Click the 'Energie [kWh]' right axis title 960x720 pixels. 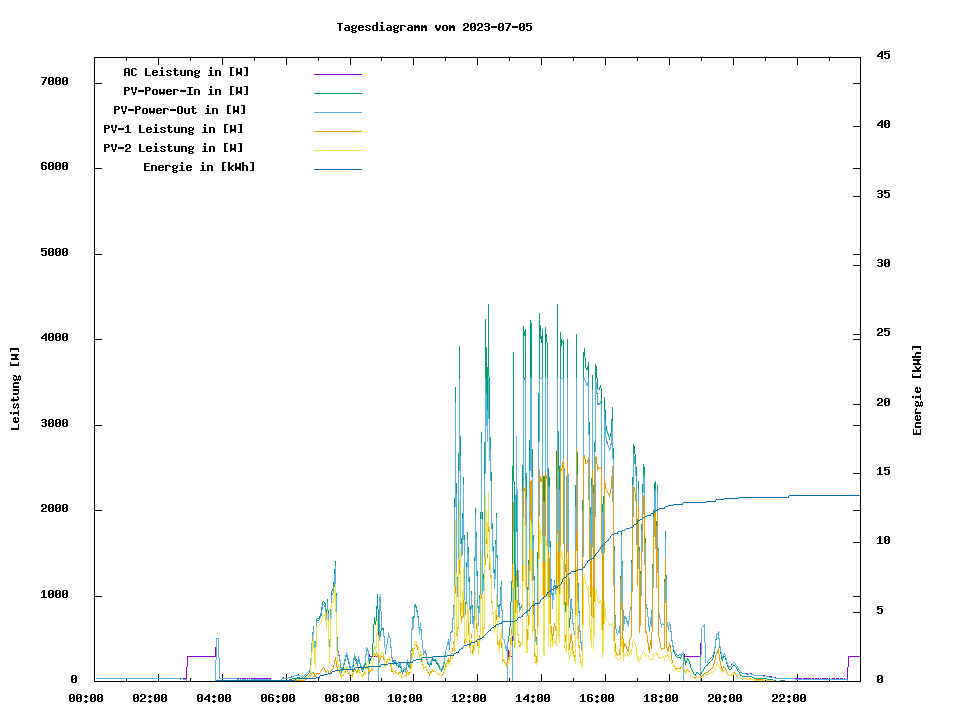(x=917, y=390)
